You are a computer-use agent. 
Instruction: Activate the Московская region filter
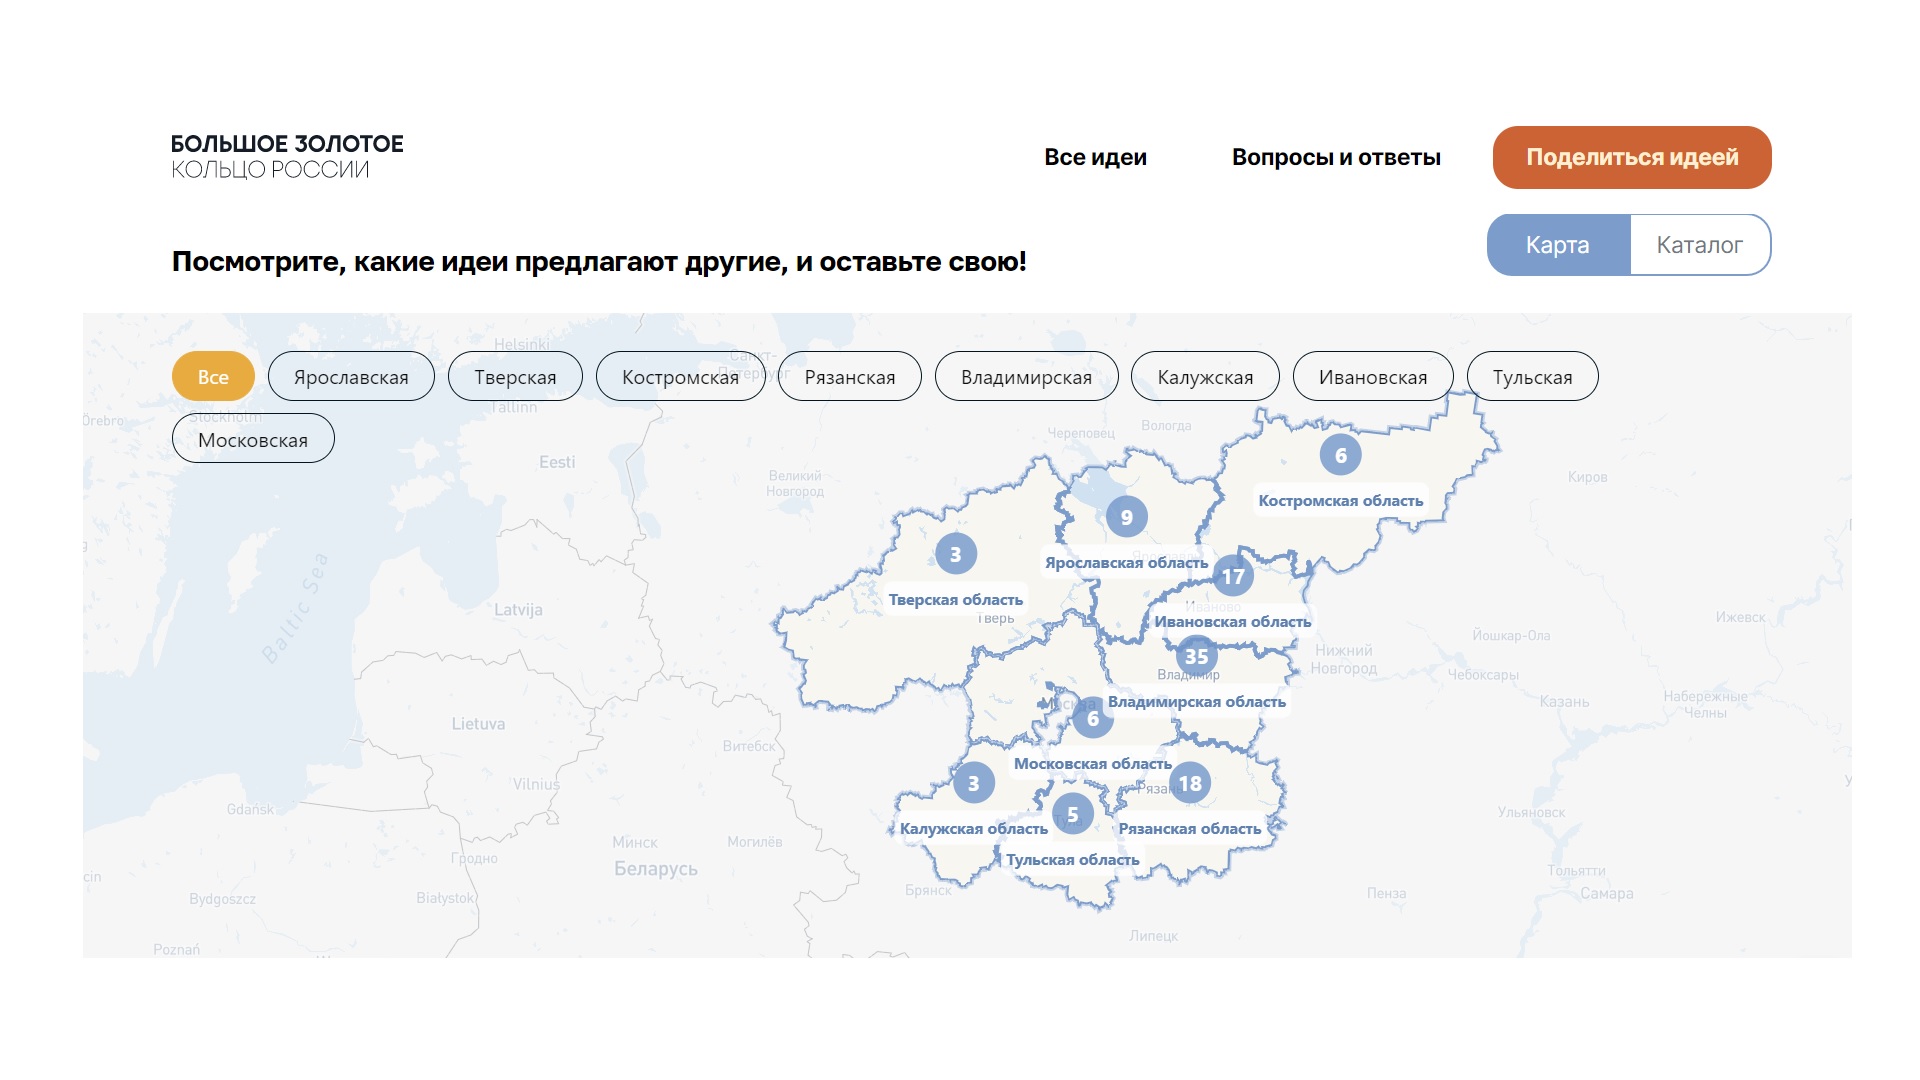point(253,438)
